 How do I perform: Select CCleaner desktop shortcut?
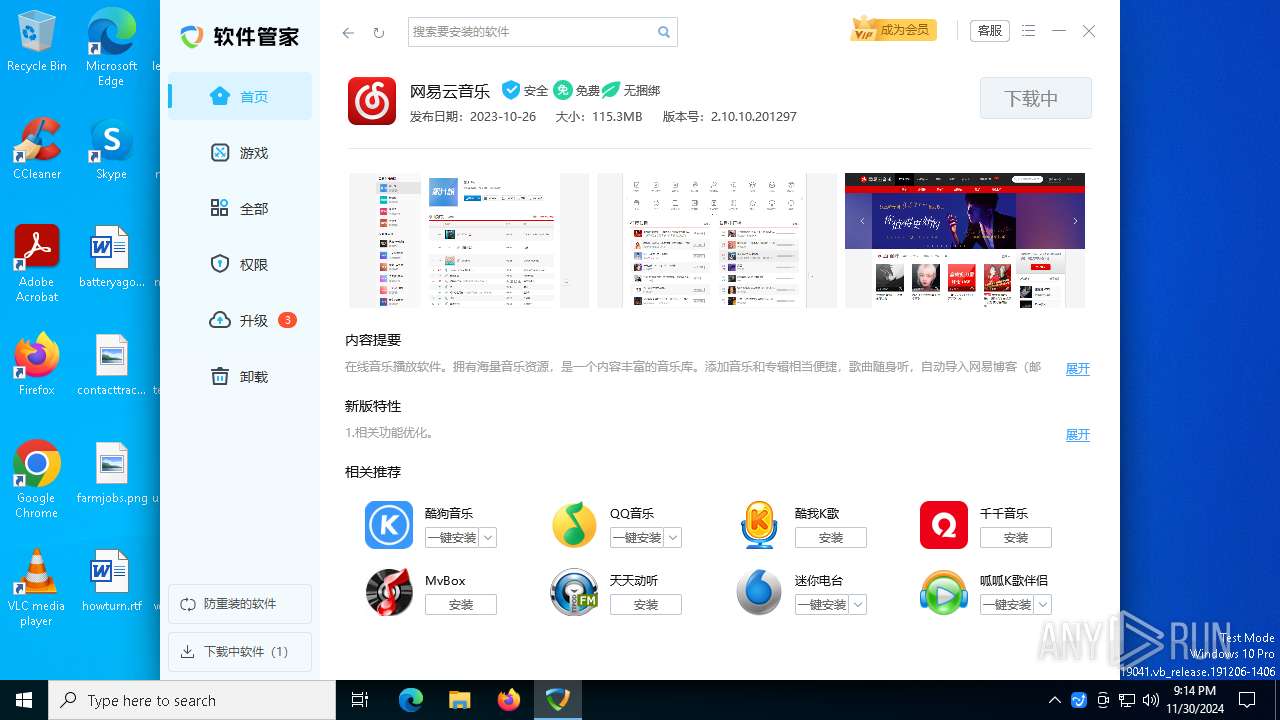click(37, 149)
